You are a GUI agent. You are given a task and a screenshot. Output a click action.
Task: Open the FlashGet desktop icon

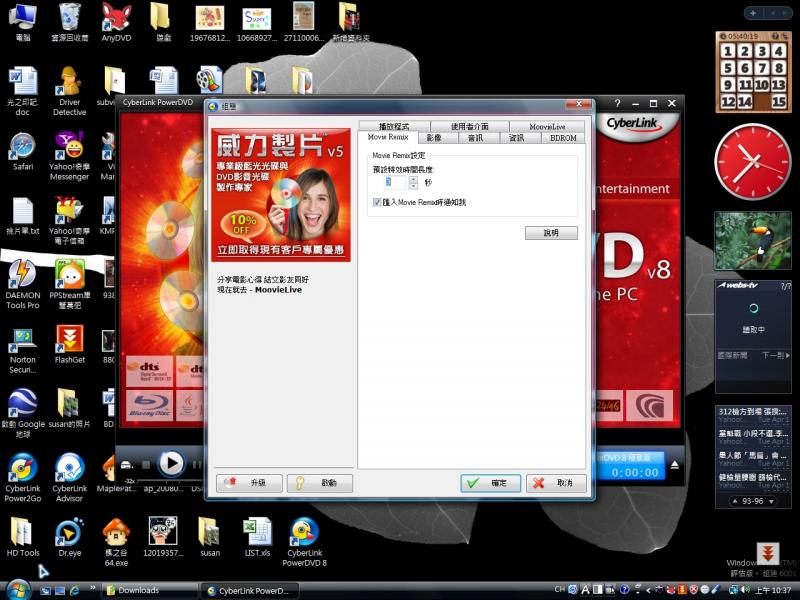point(69,340)
